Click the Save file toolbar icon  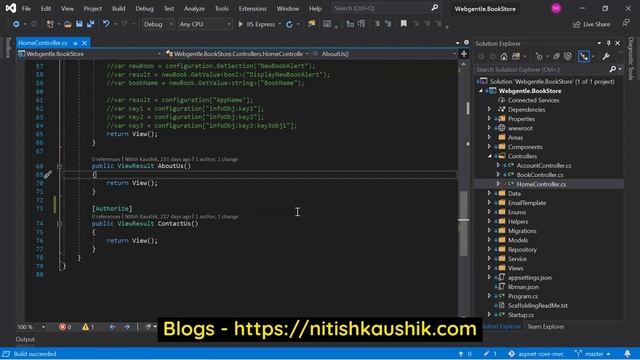pyautogui.click(x=79, y=24)
